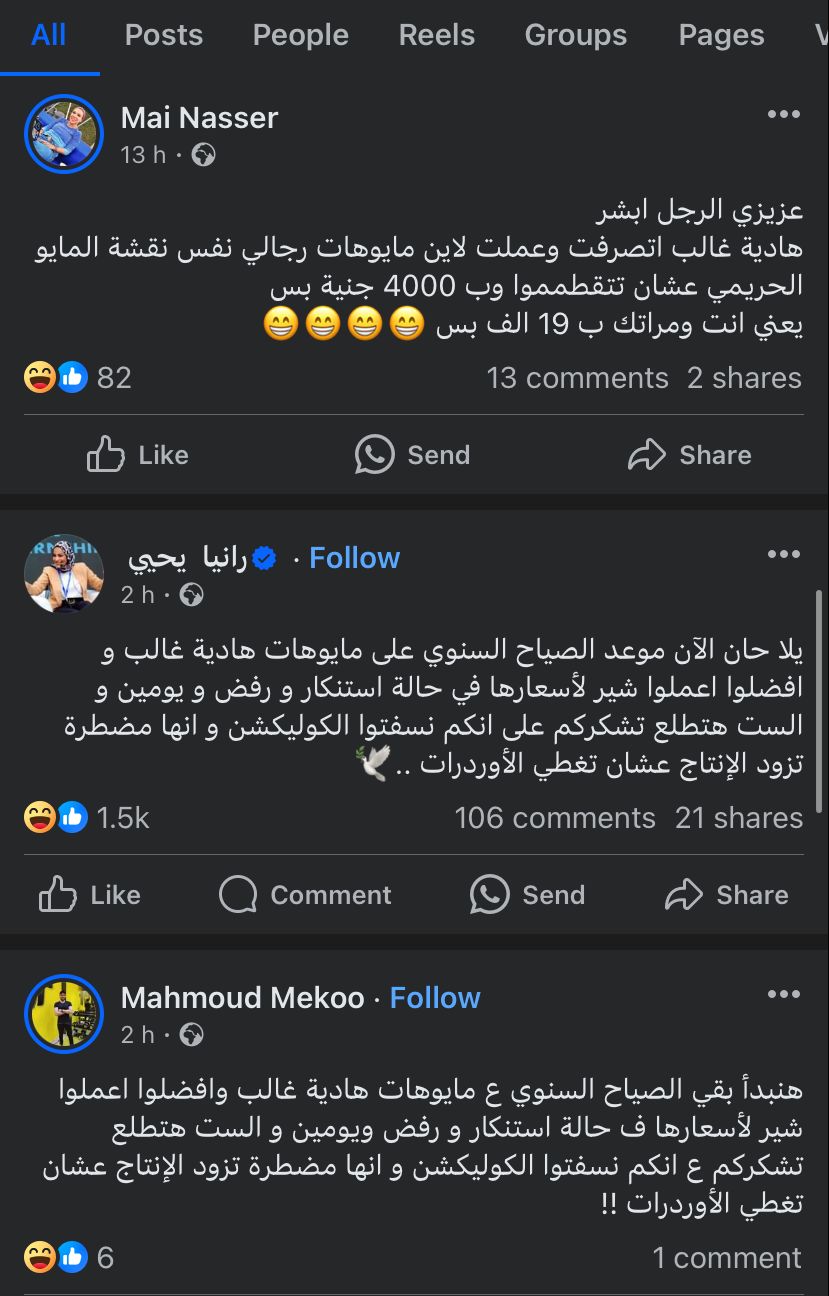Switch to the Reels tab
This screenshot has width=829, height=1296.
(437, 36)
